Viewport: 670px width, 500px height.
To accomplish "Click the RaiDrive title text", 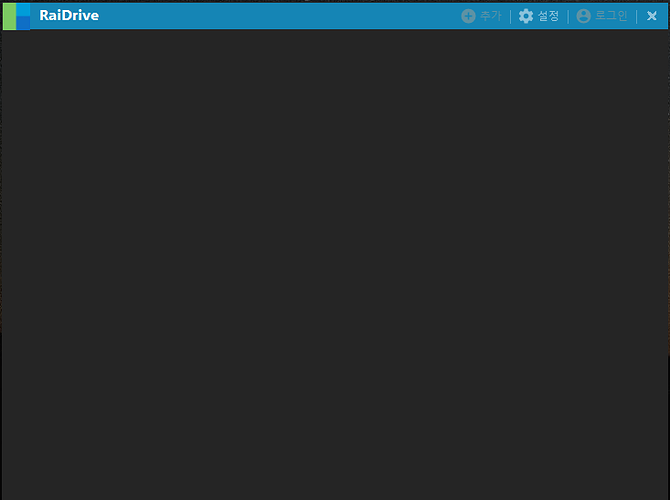I will (x=69, y=15).
